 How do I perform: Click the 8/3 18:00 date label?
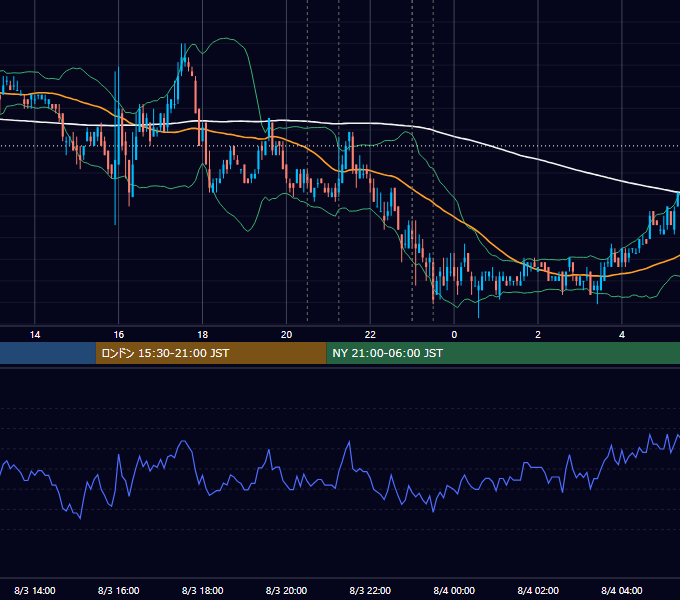coord(203,590)
